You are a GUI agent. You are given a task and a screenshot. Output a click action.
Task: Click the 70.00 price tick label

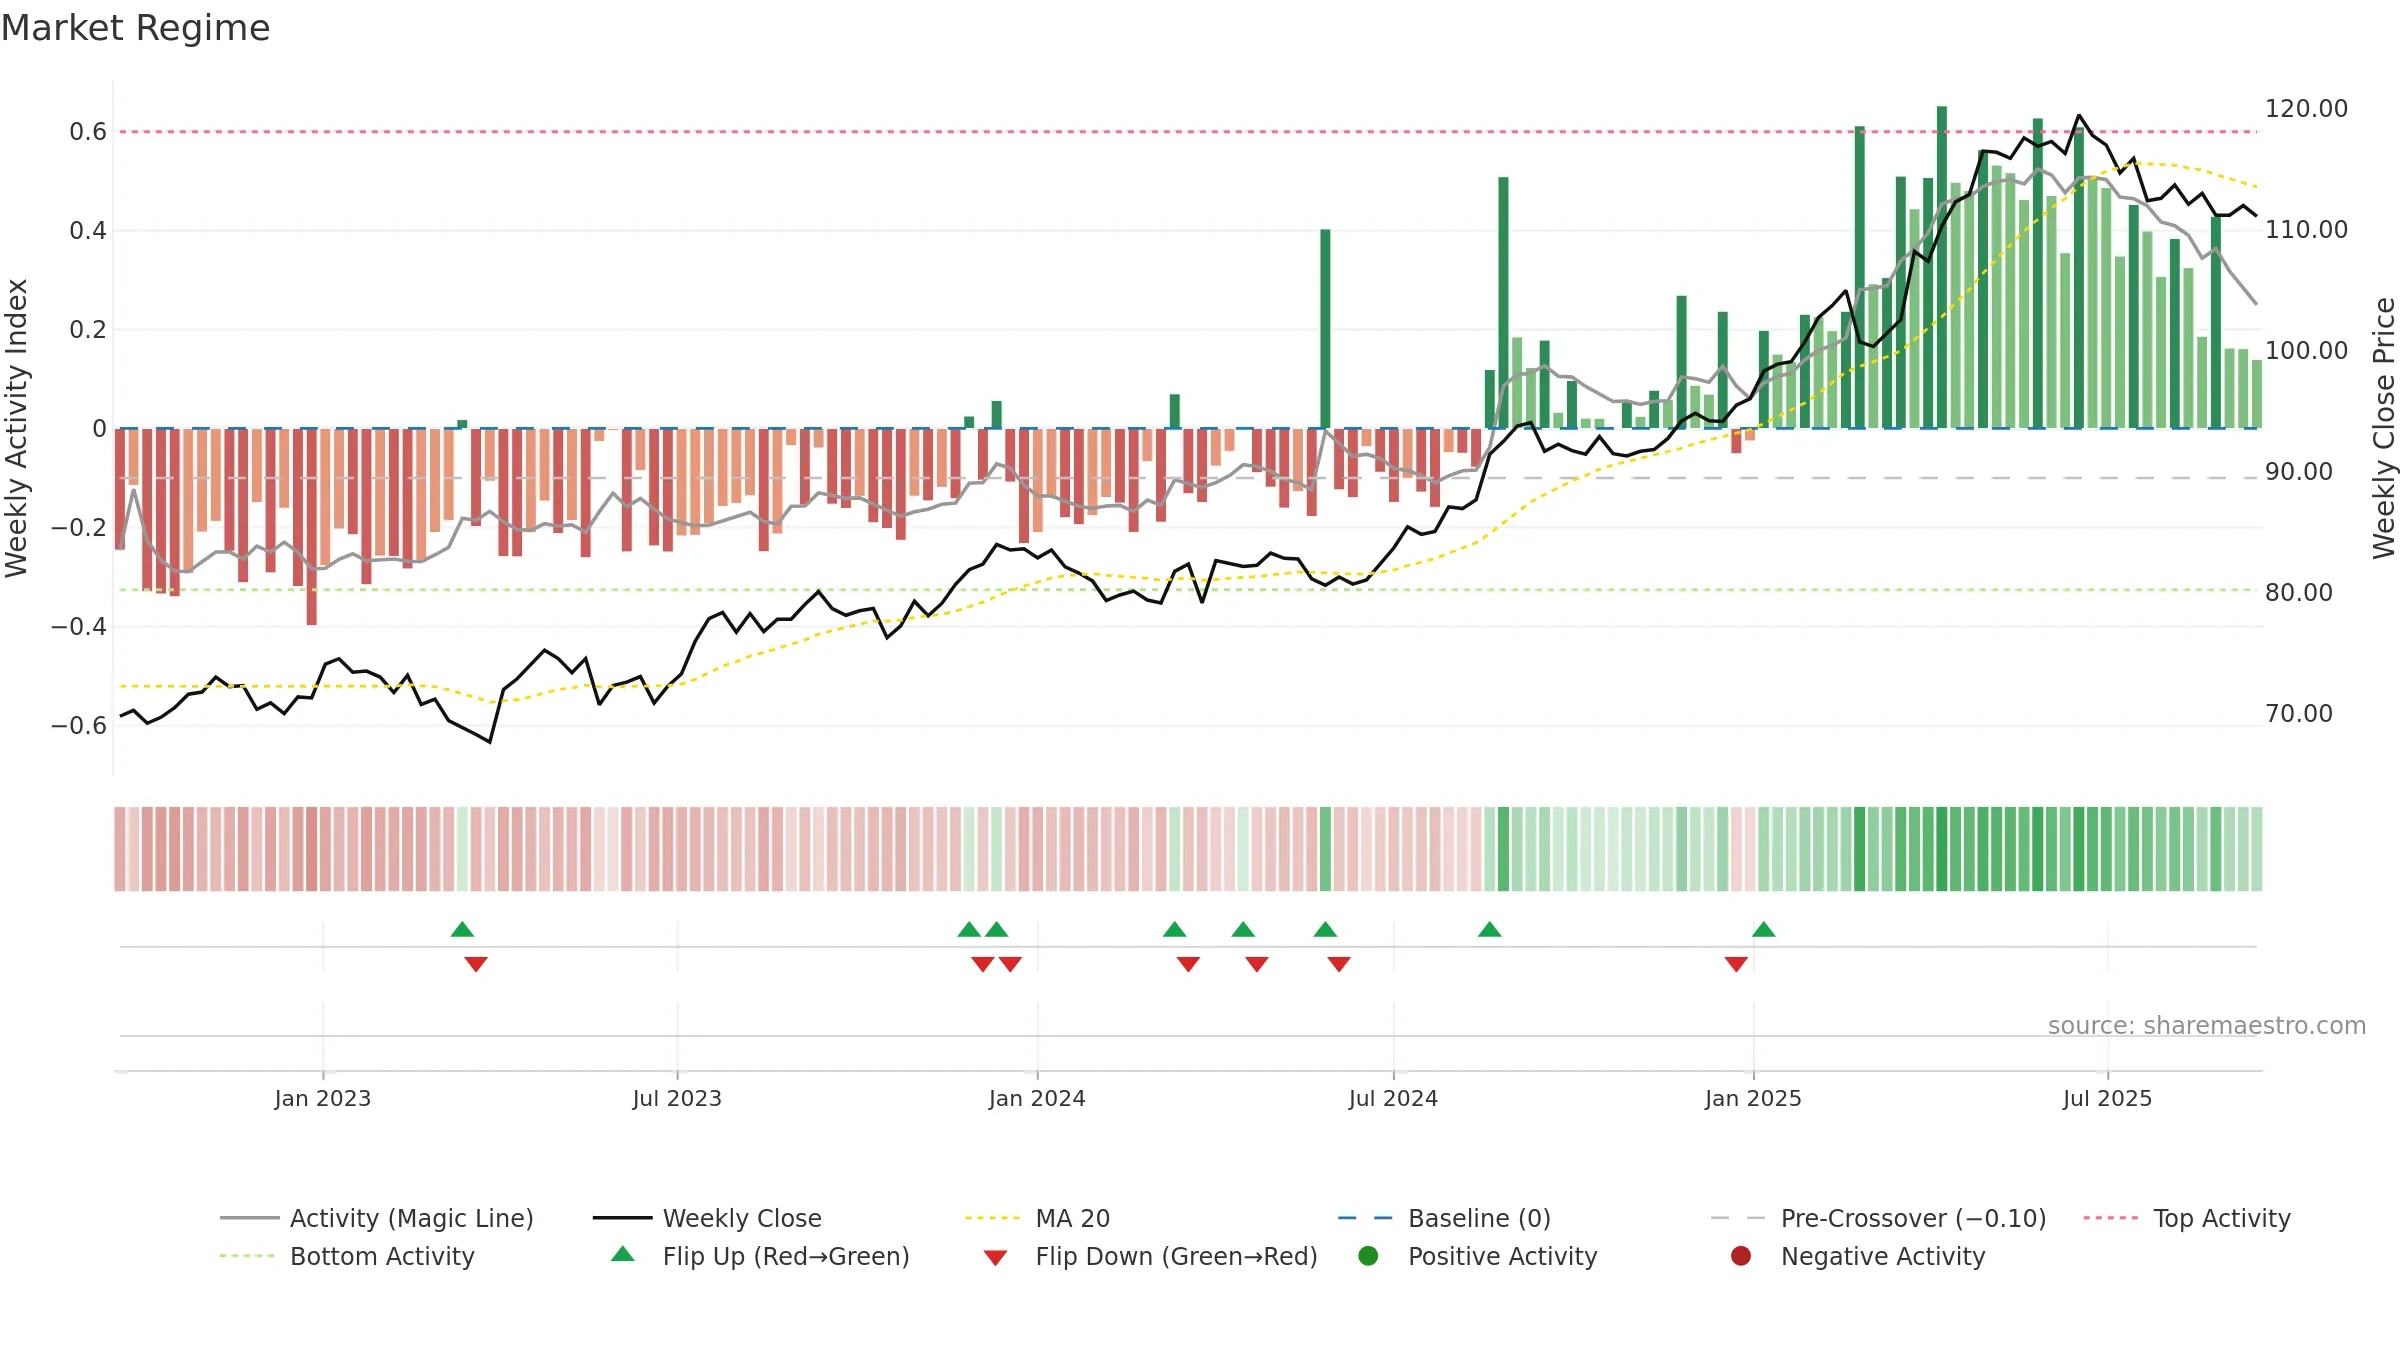[2298, 713]
